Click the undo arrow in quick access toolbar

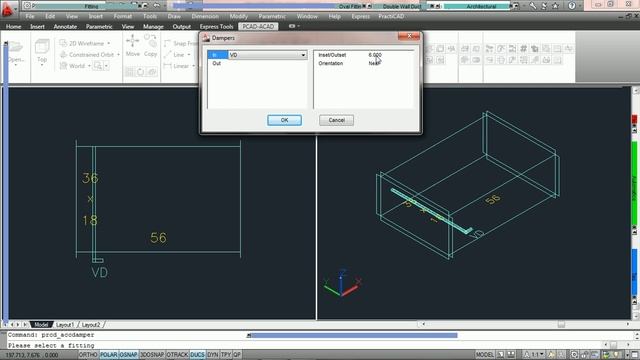(156, 5)
